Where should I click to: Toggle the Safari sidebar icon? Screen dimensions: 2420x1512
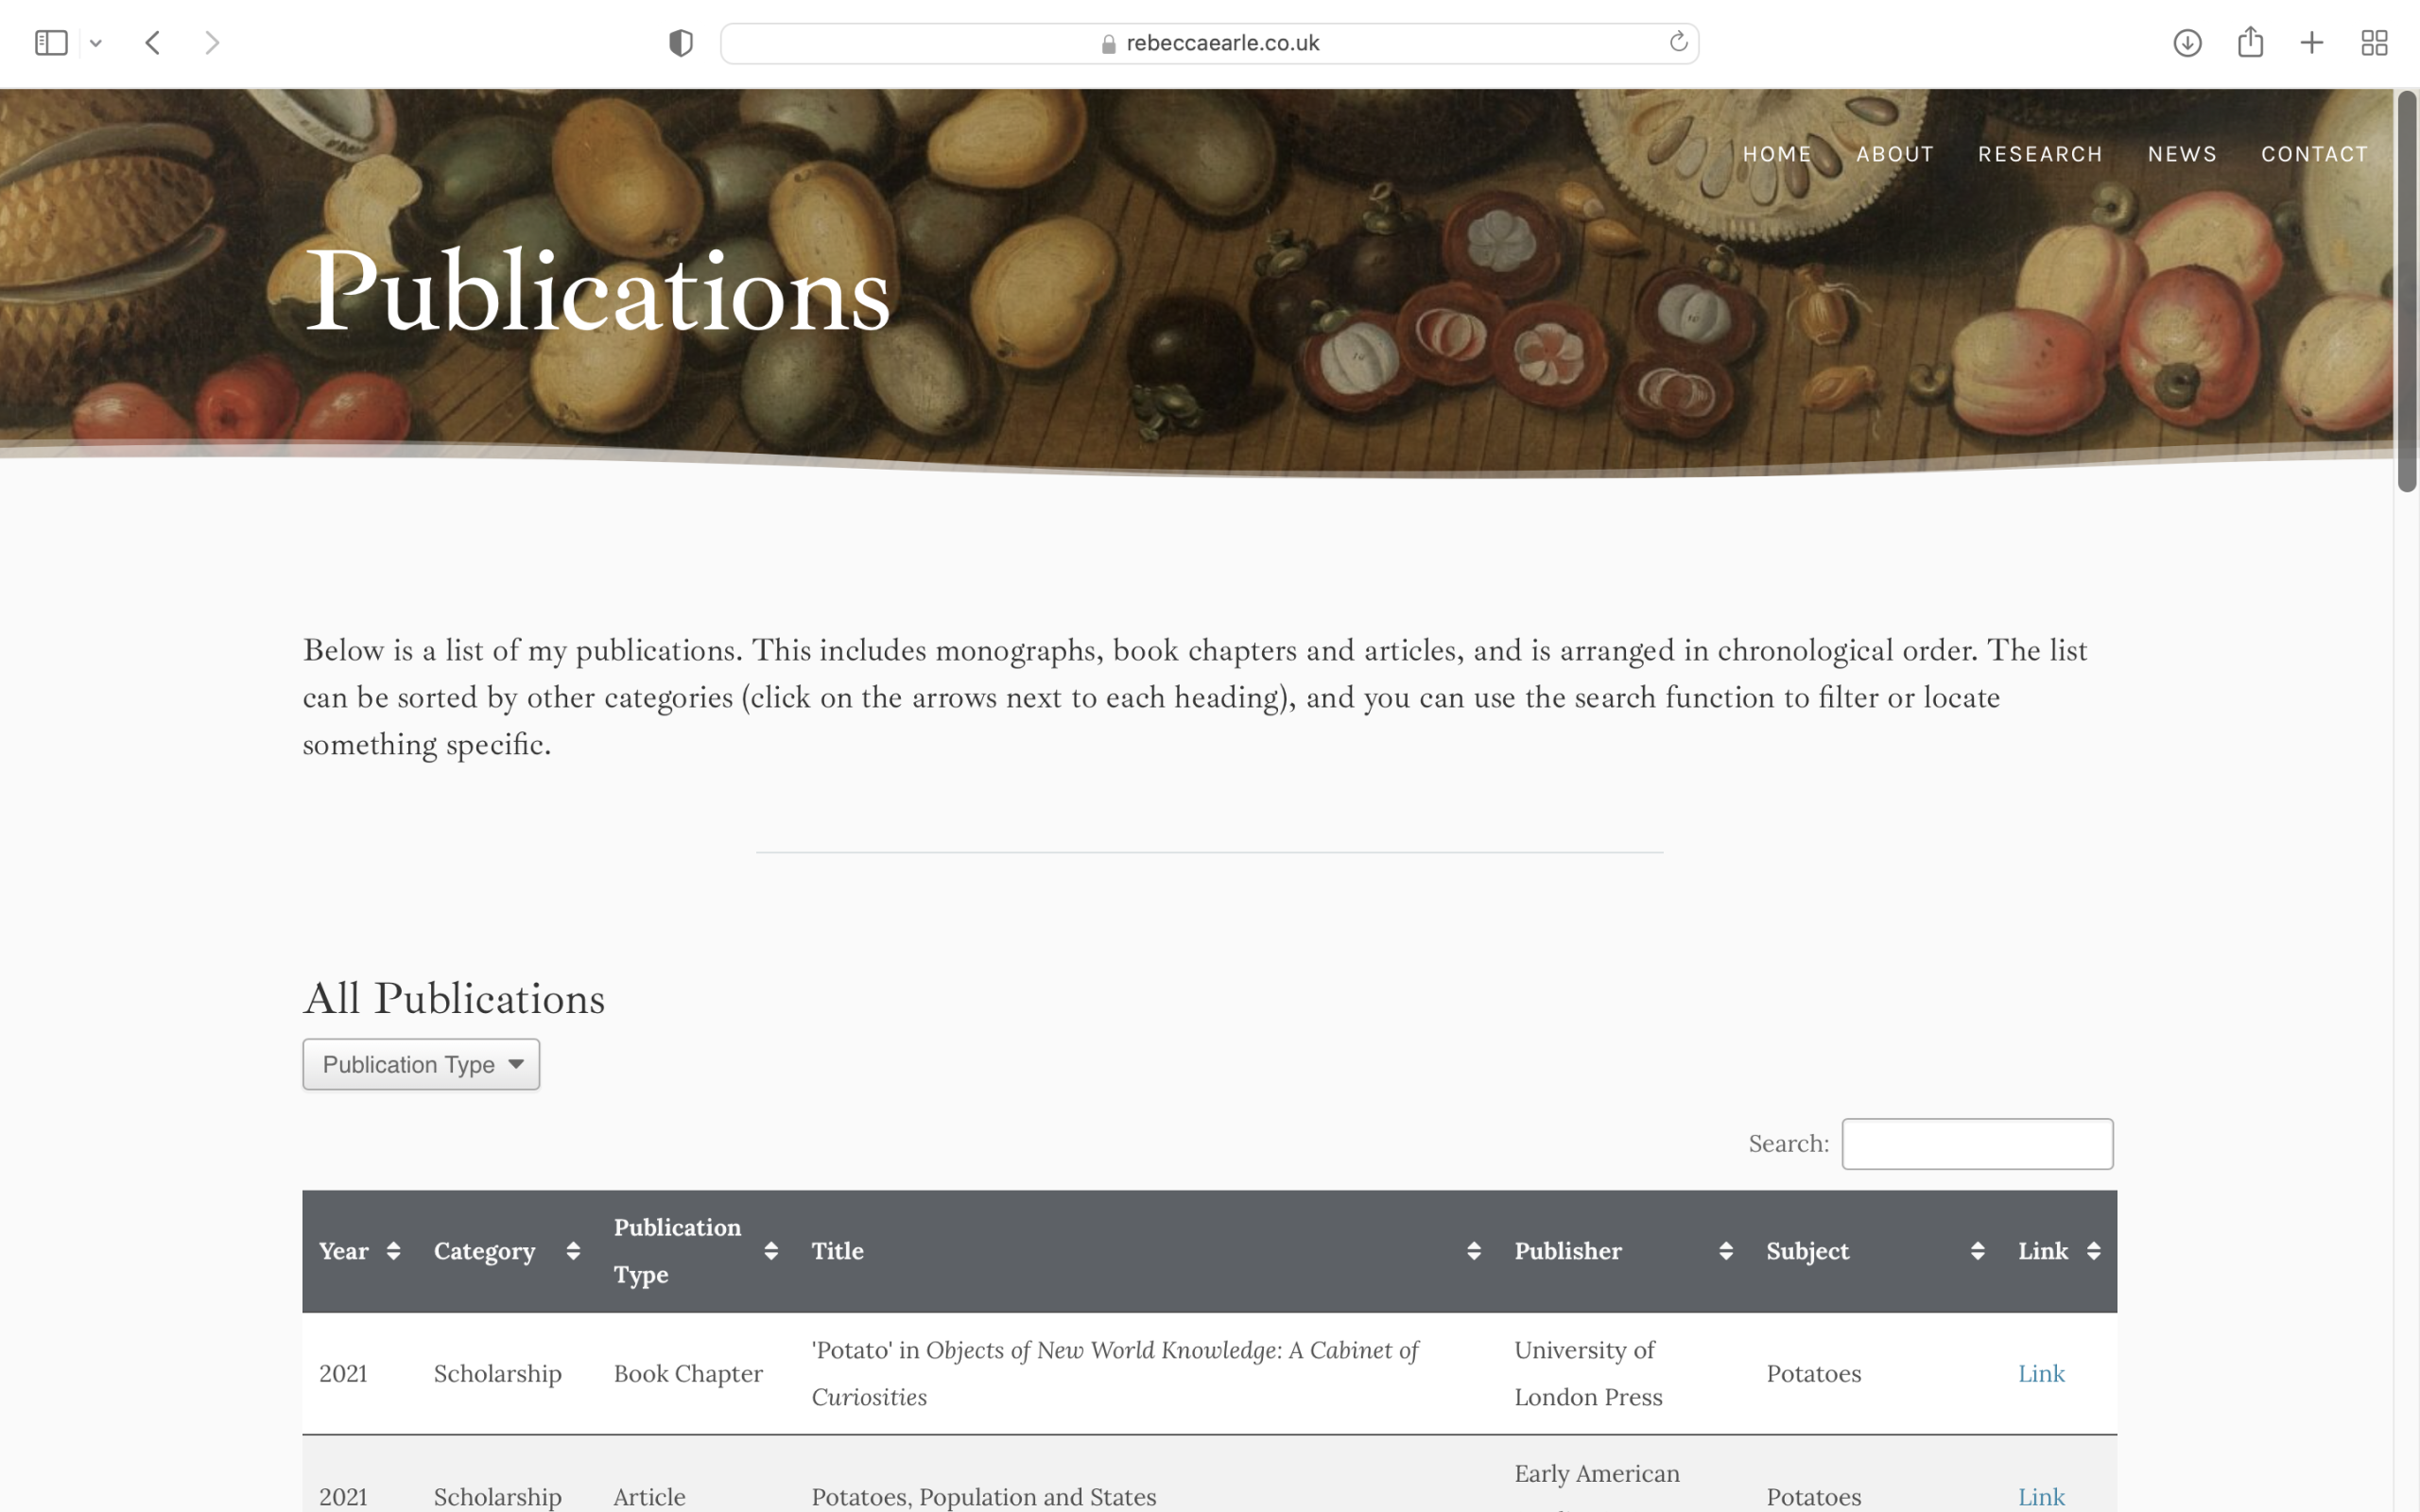[x=51, y=43]
